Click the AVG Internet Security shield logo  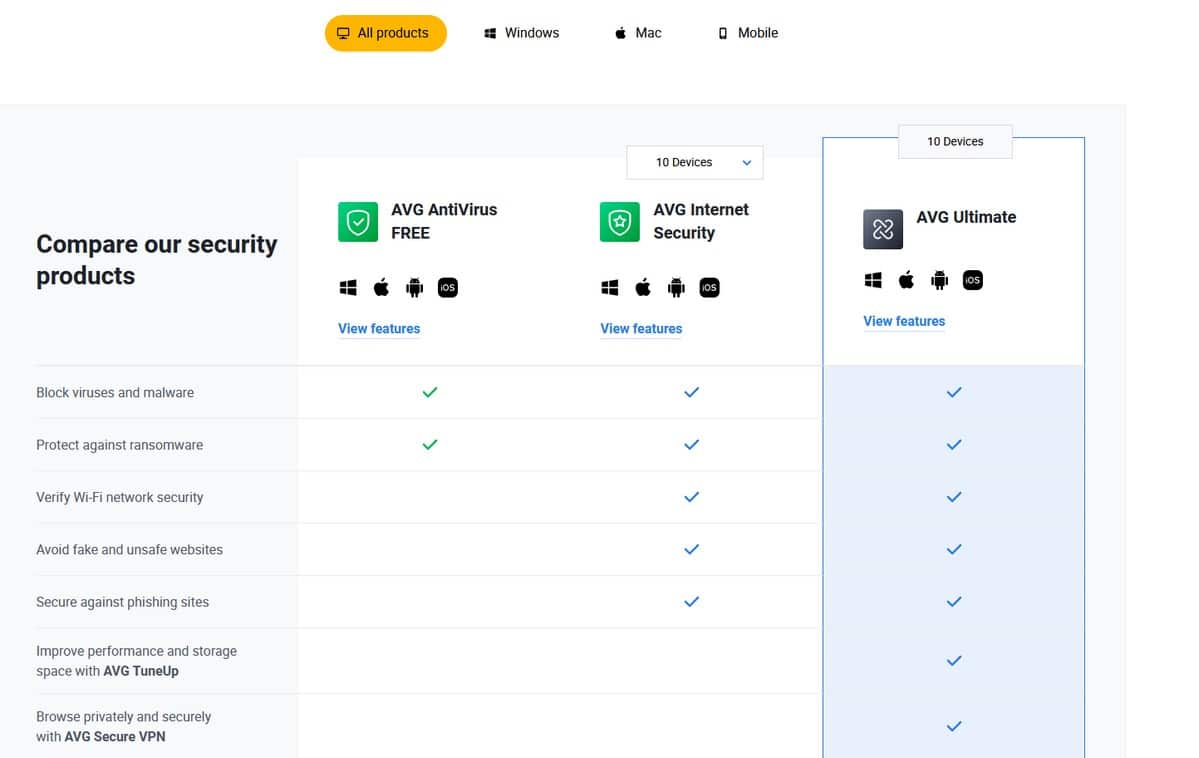pos(619,222)
